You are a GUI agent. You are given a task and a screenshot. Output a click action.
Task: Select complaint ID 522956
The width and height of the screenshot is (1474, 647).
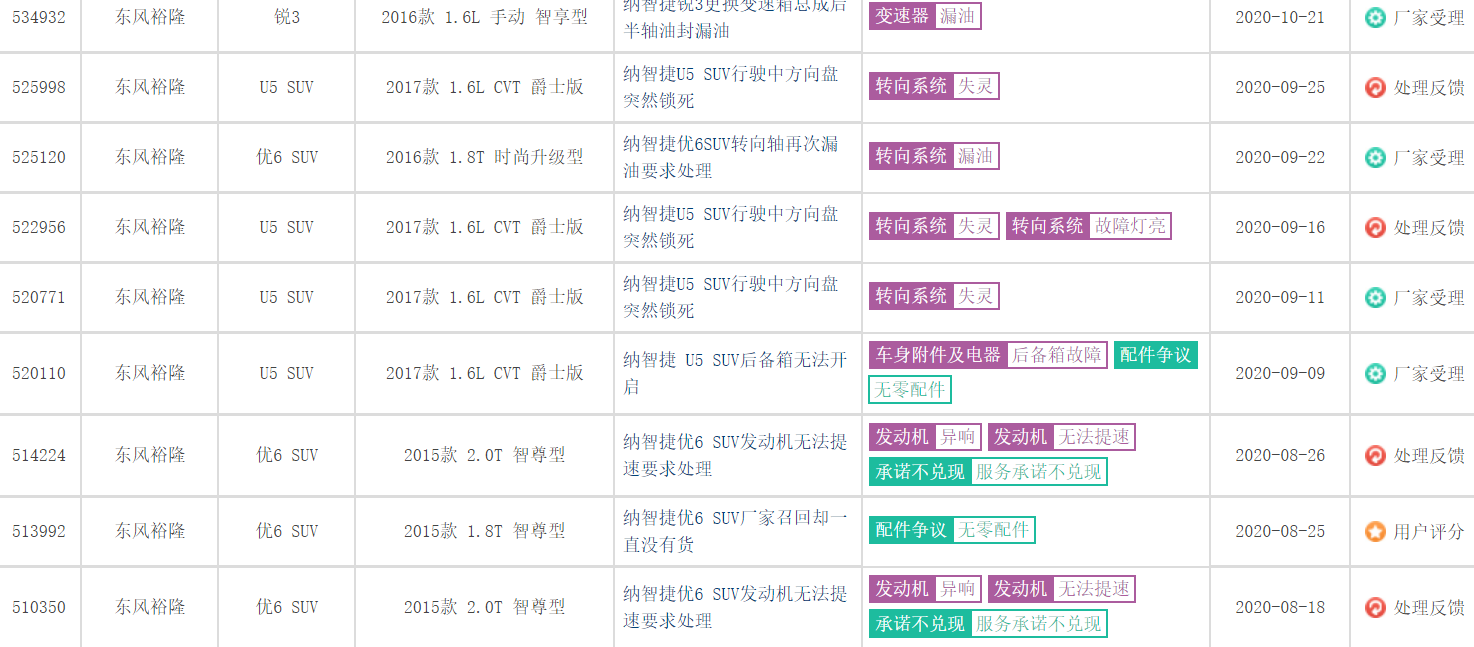pyautogui.click(x=39, y=228)
